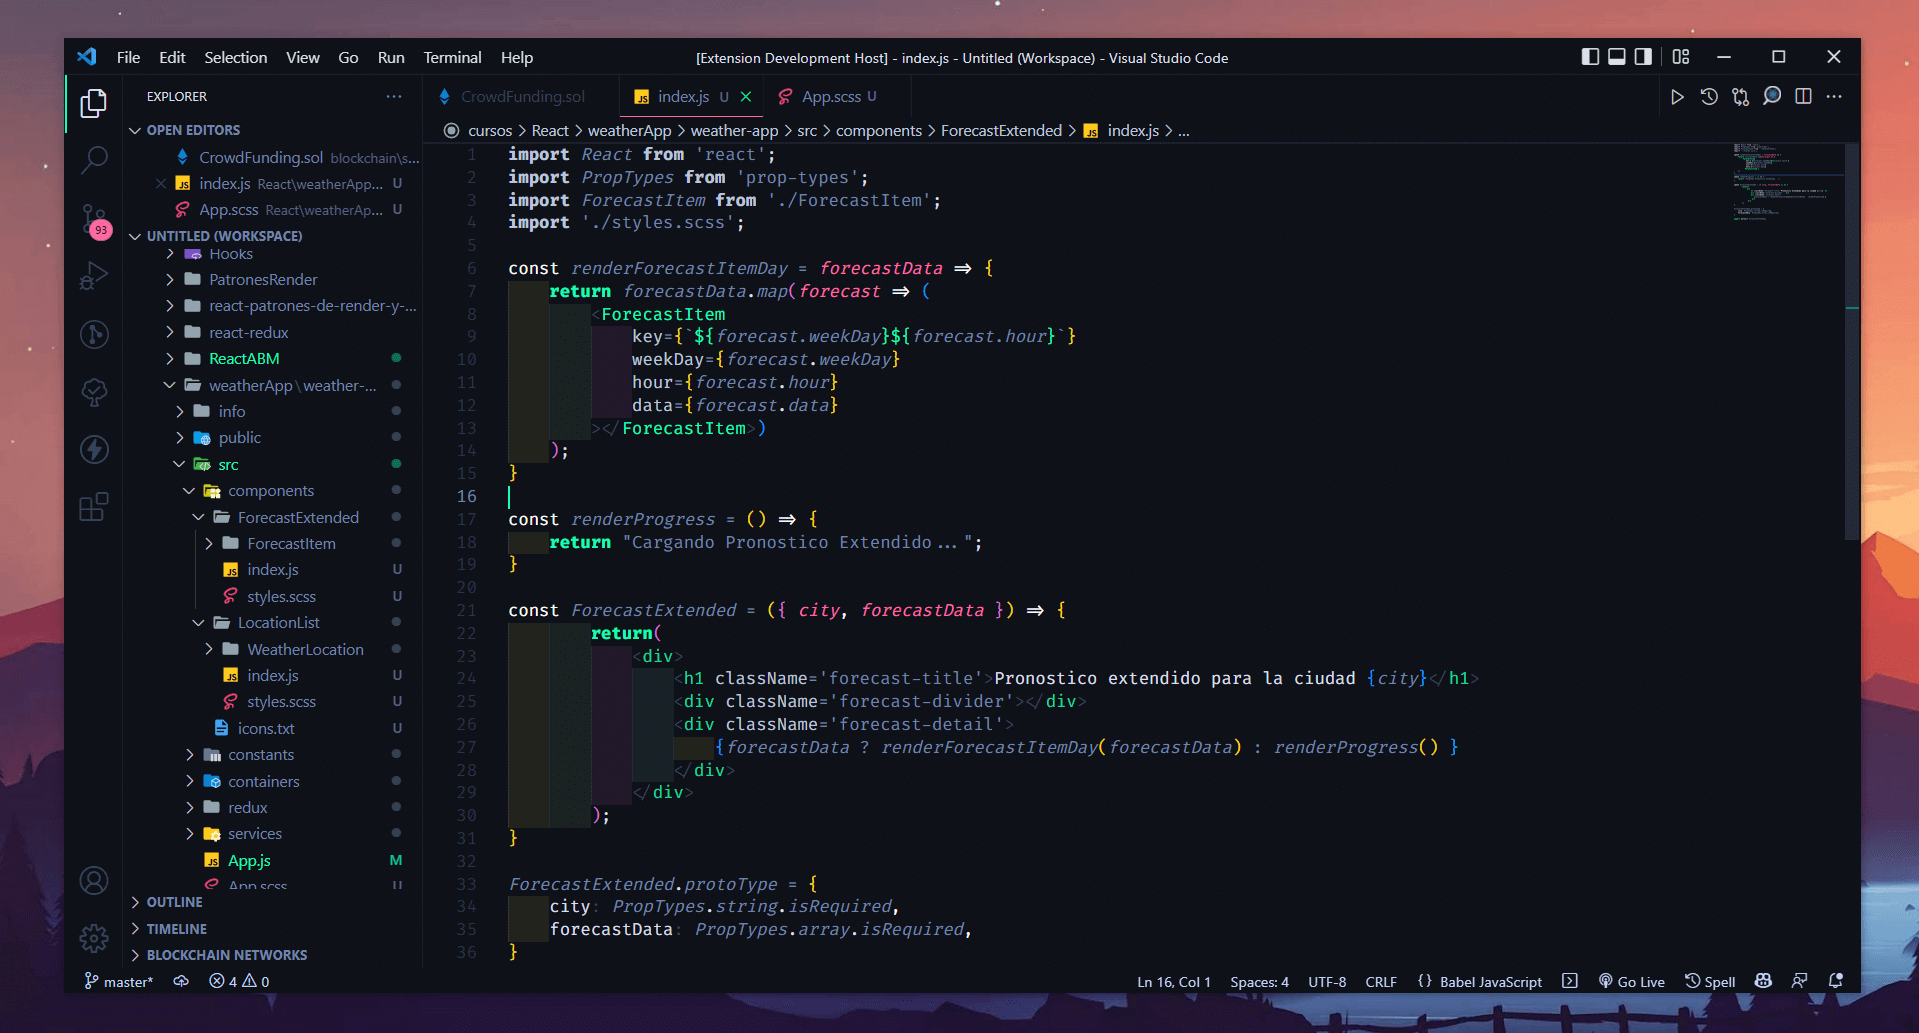Viewport: 1919px width, 1033px height.
Task: Click the VS Code logo in the title bar
Action: tap(87, 57)
